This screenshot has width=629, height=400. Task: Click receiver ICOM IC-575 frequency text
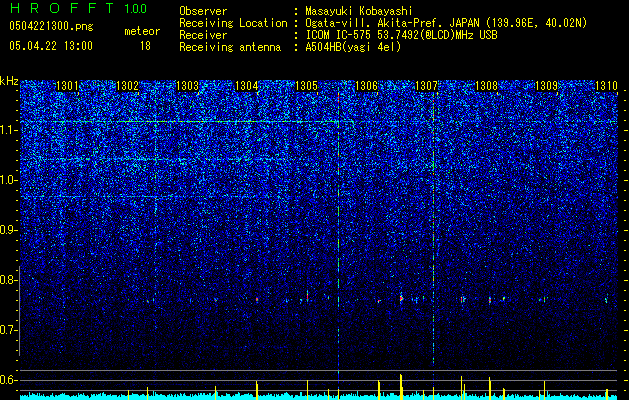point(401,35)
